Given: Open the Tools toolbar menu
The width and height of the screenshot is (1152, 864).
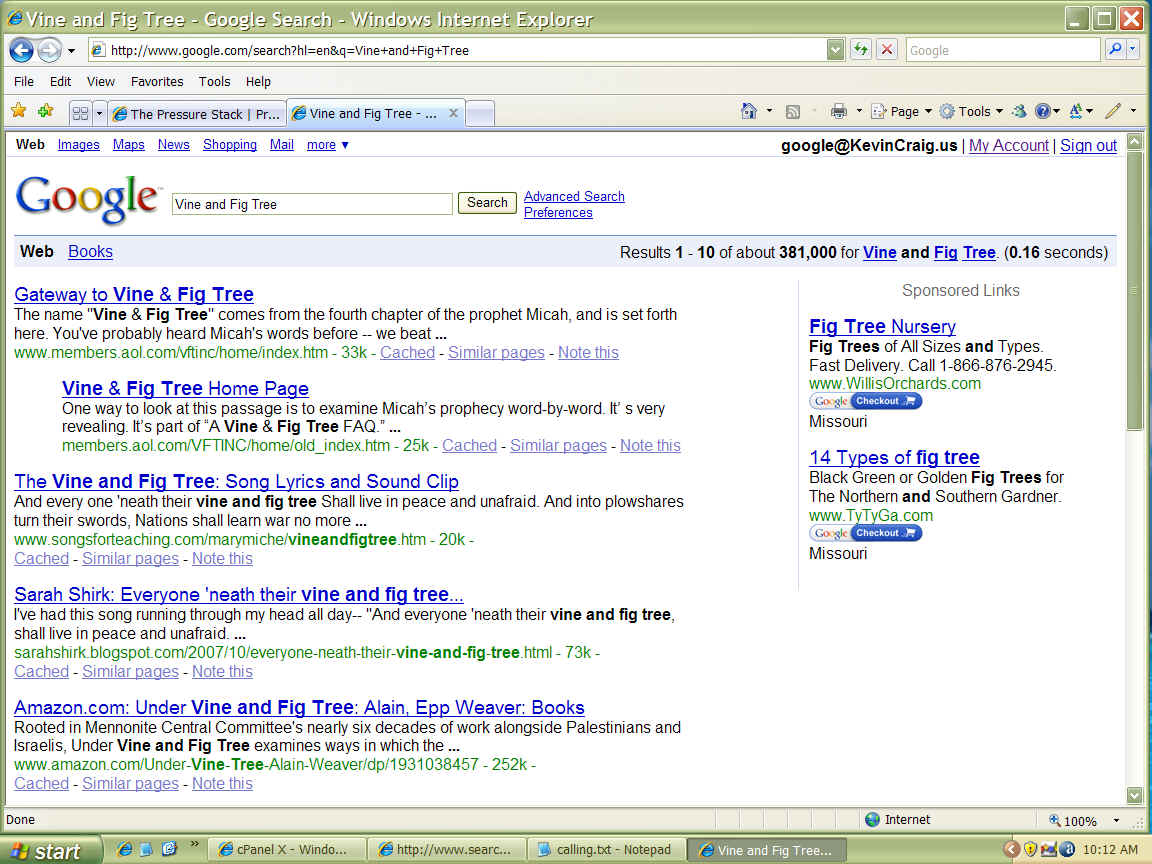Looking at the screenshot, I should 971,111.
